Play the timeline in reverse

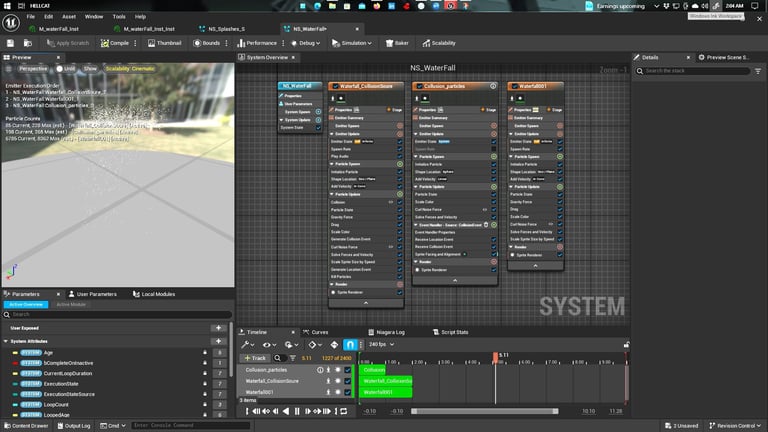tap(286, 411)
